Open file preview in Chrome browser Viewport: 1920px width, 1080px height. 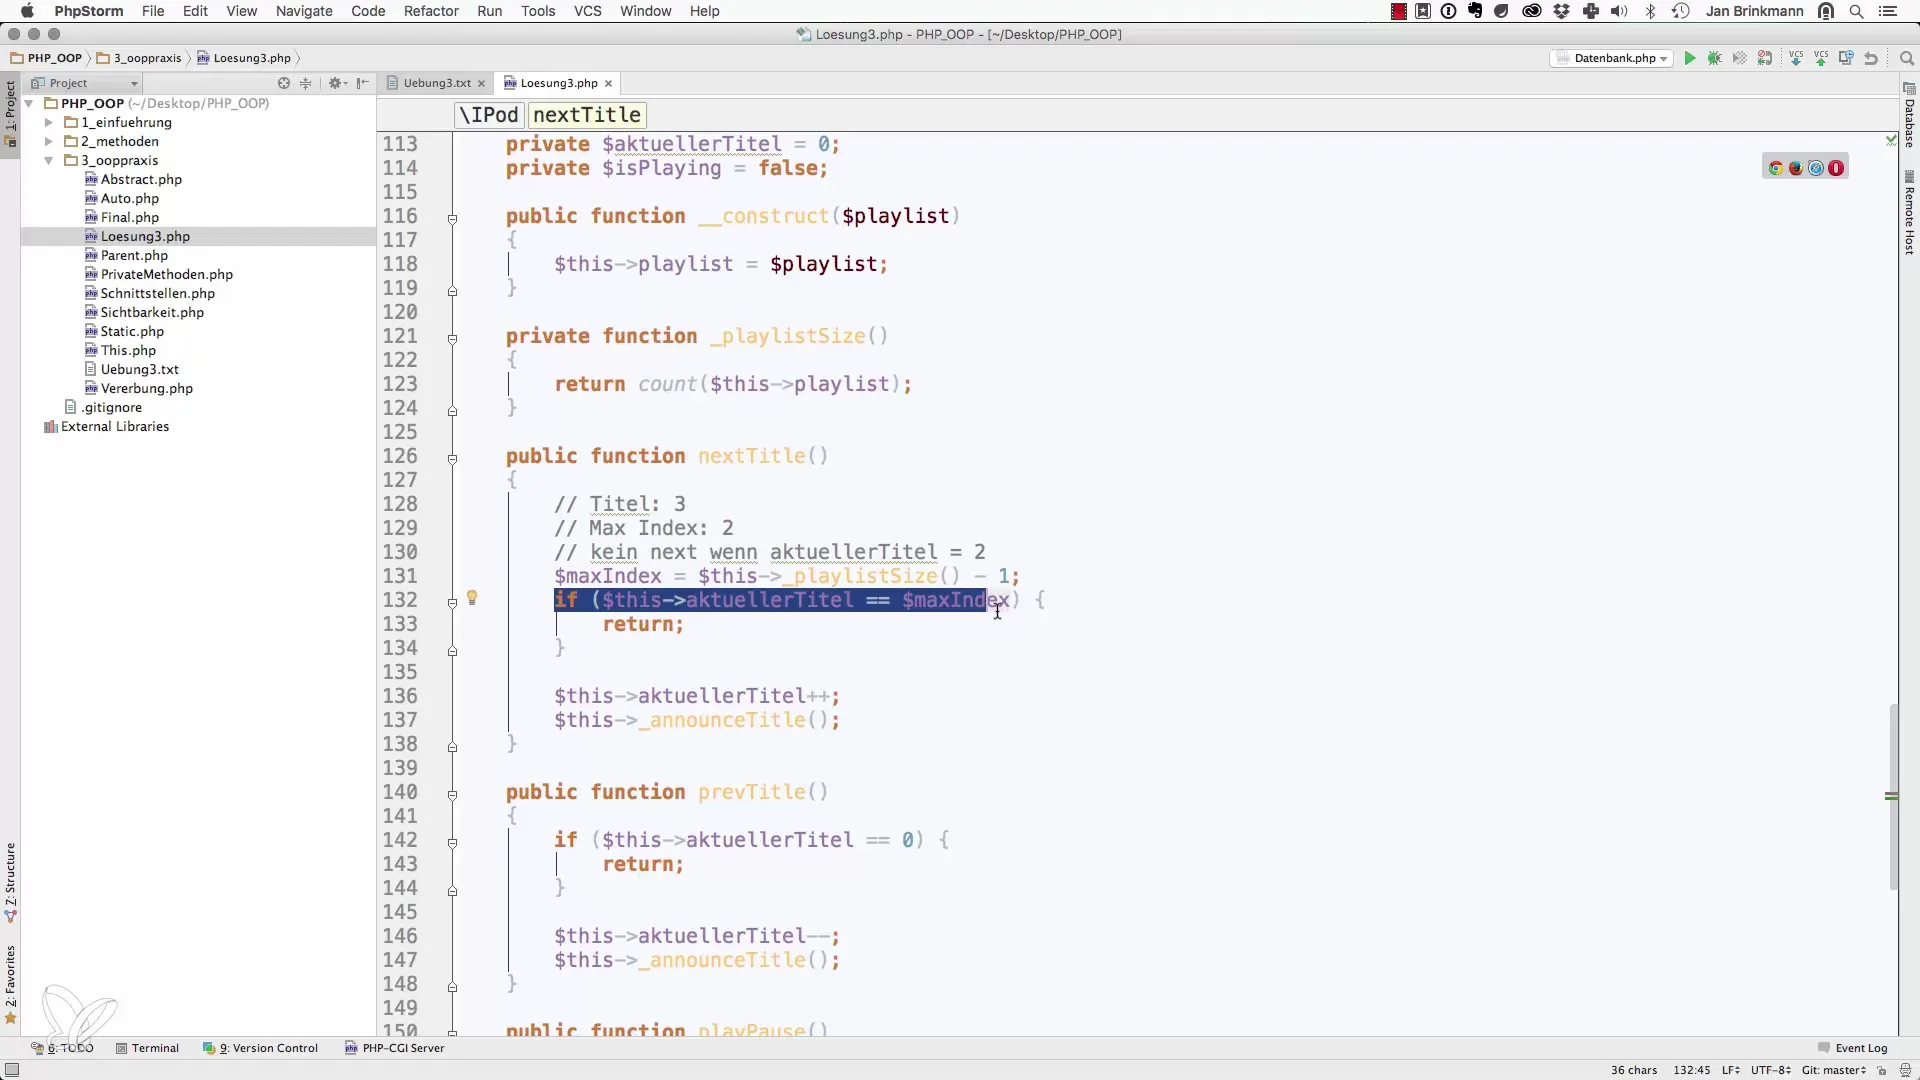[x=1776, y=168]
